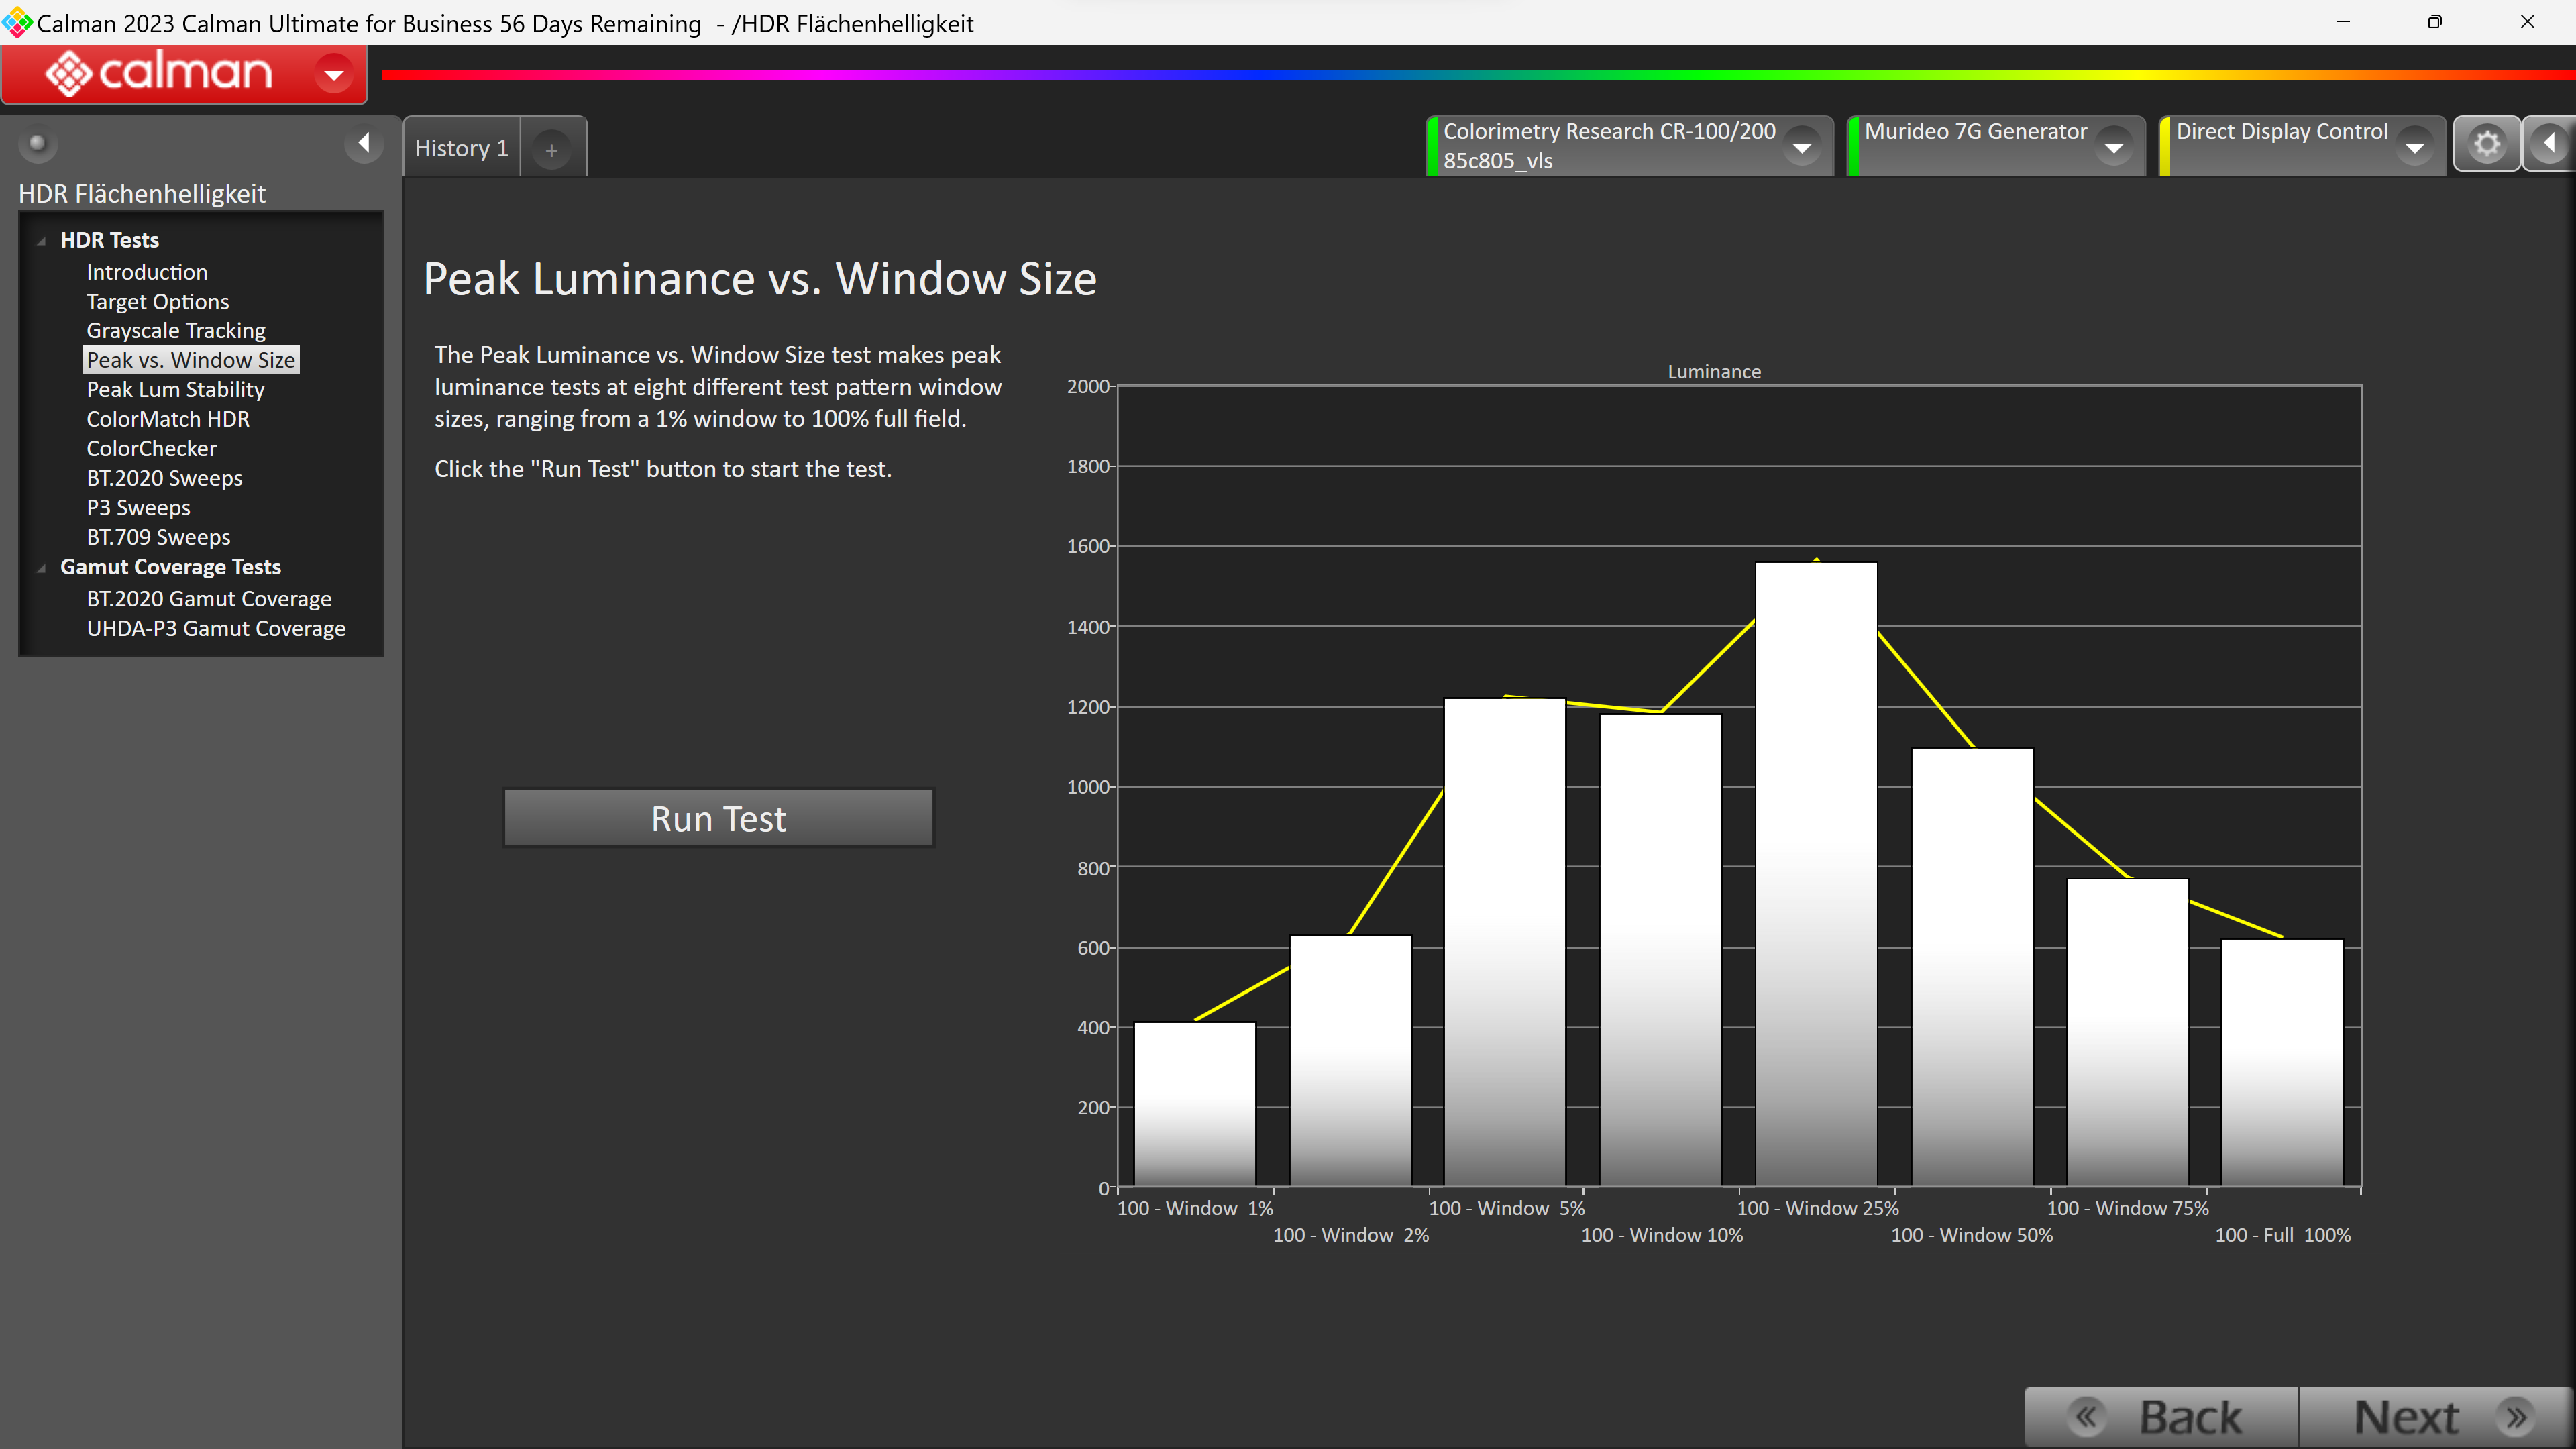Viewport: 2576px width, 1449px height.
Task: Click the 1% window luminance bar
Action: pos(1194,1104)
